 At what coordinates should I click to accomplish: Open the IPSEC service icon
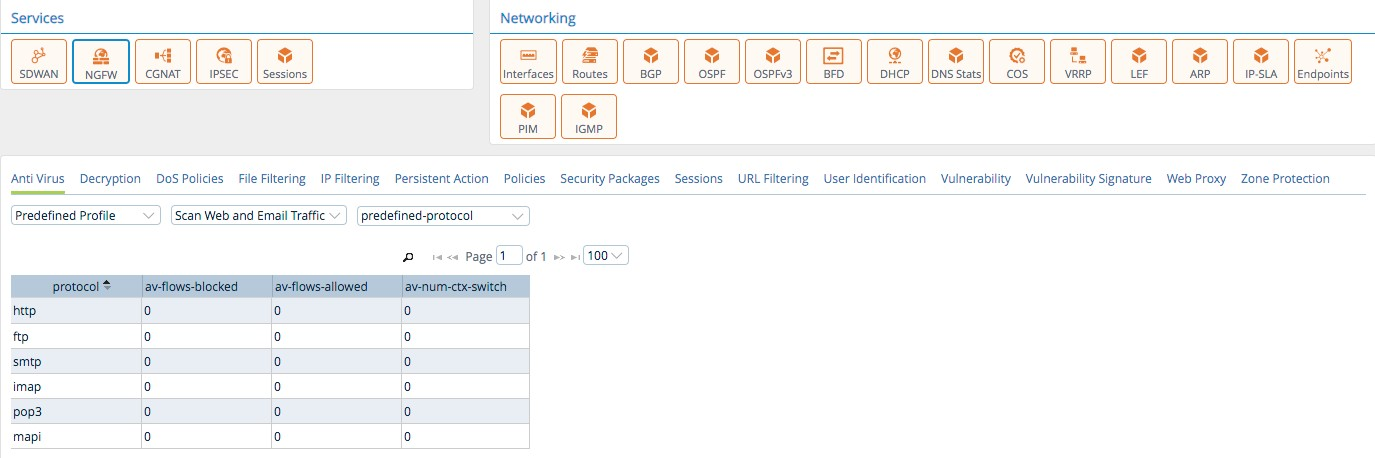[223, 62]
